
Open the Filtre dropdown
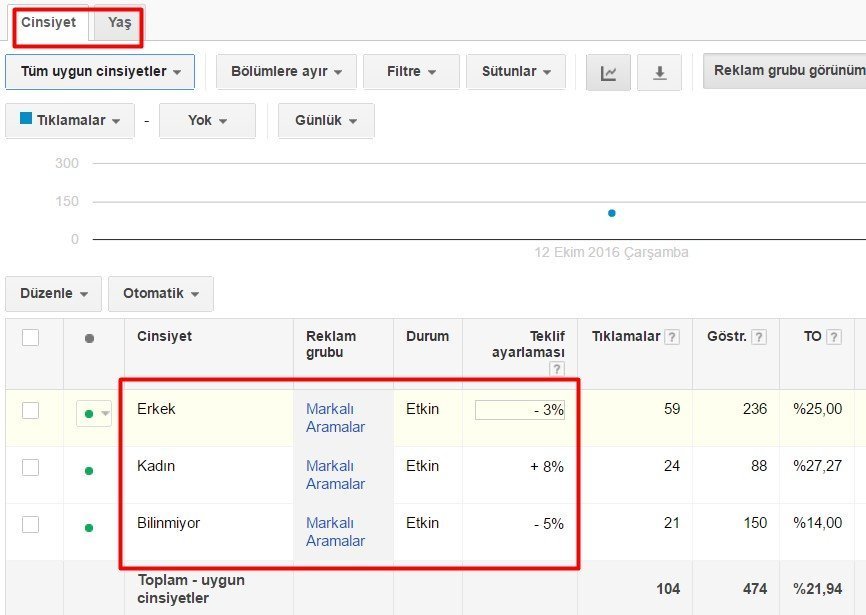(410, 72)
